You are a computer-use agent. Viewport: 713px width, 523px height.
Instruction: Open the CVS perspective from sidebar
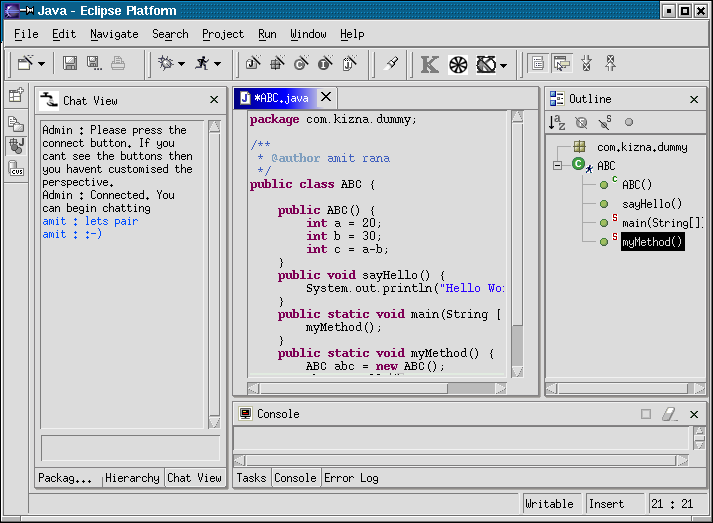click(16, 169)
